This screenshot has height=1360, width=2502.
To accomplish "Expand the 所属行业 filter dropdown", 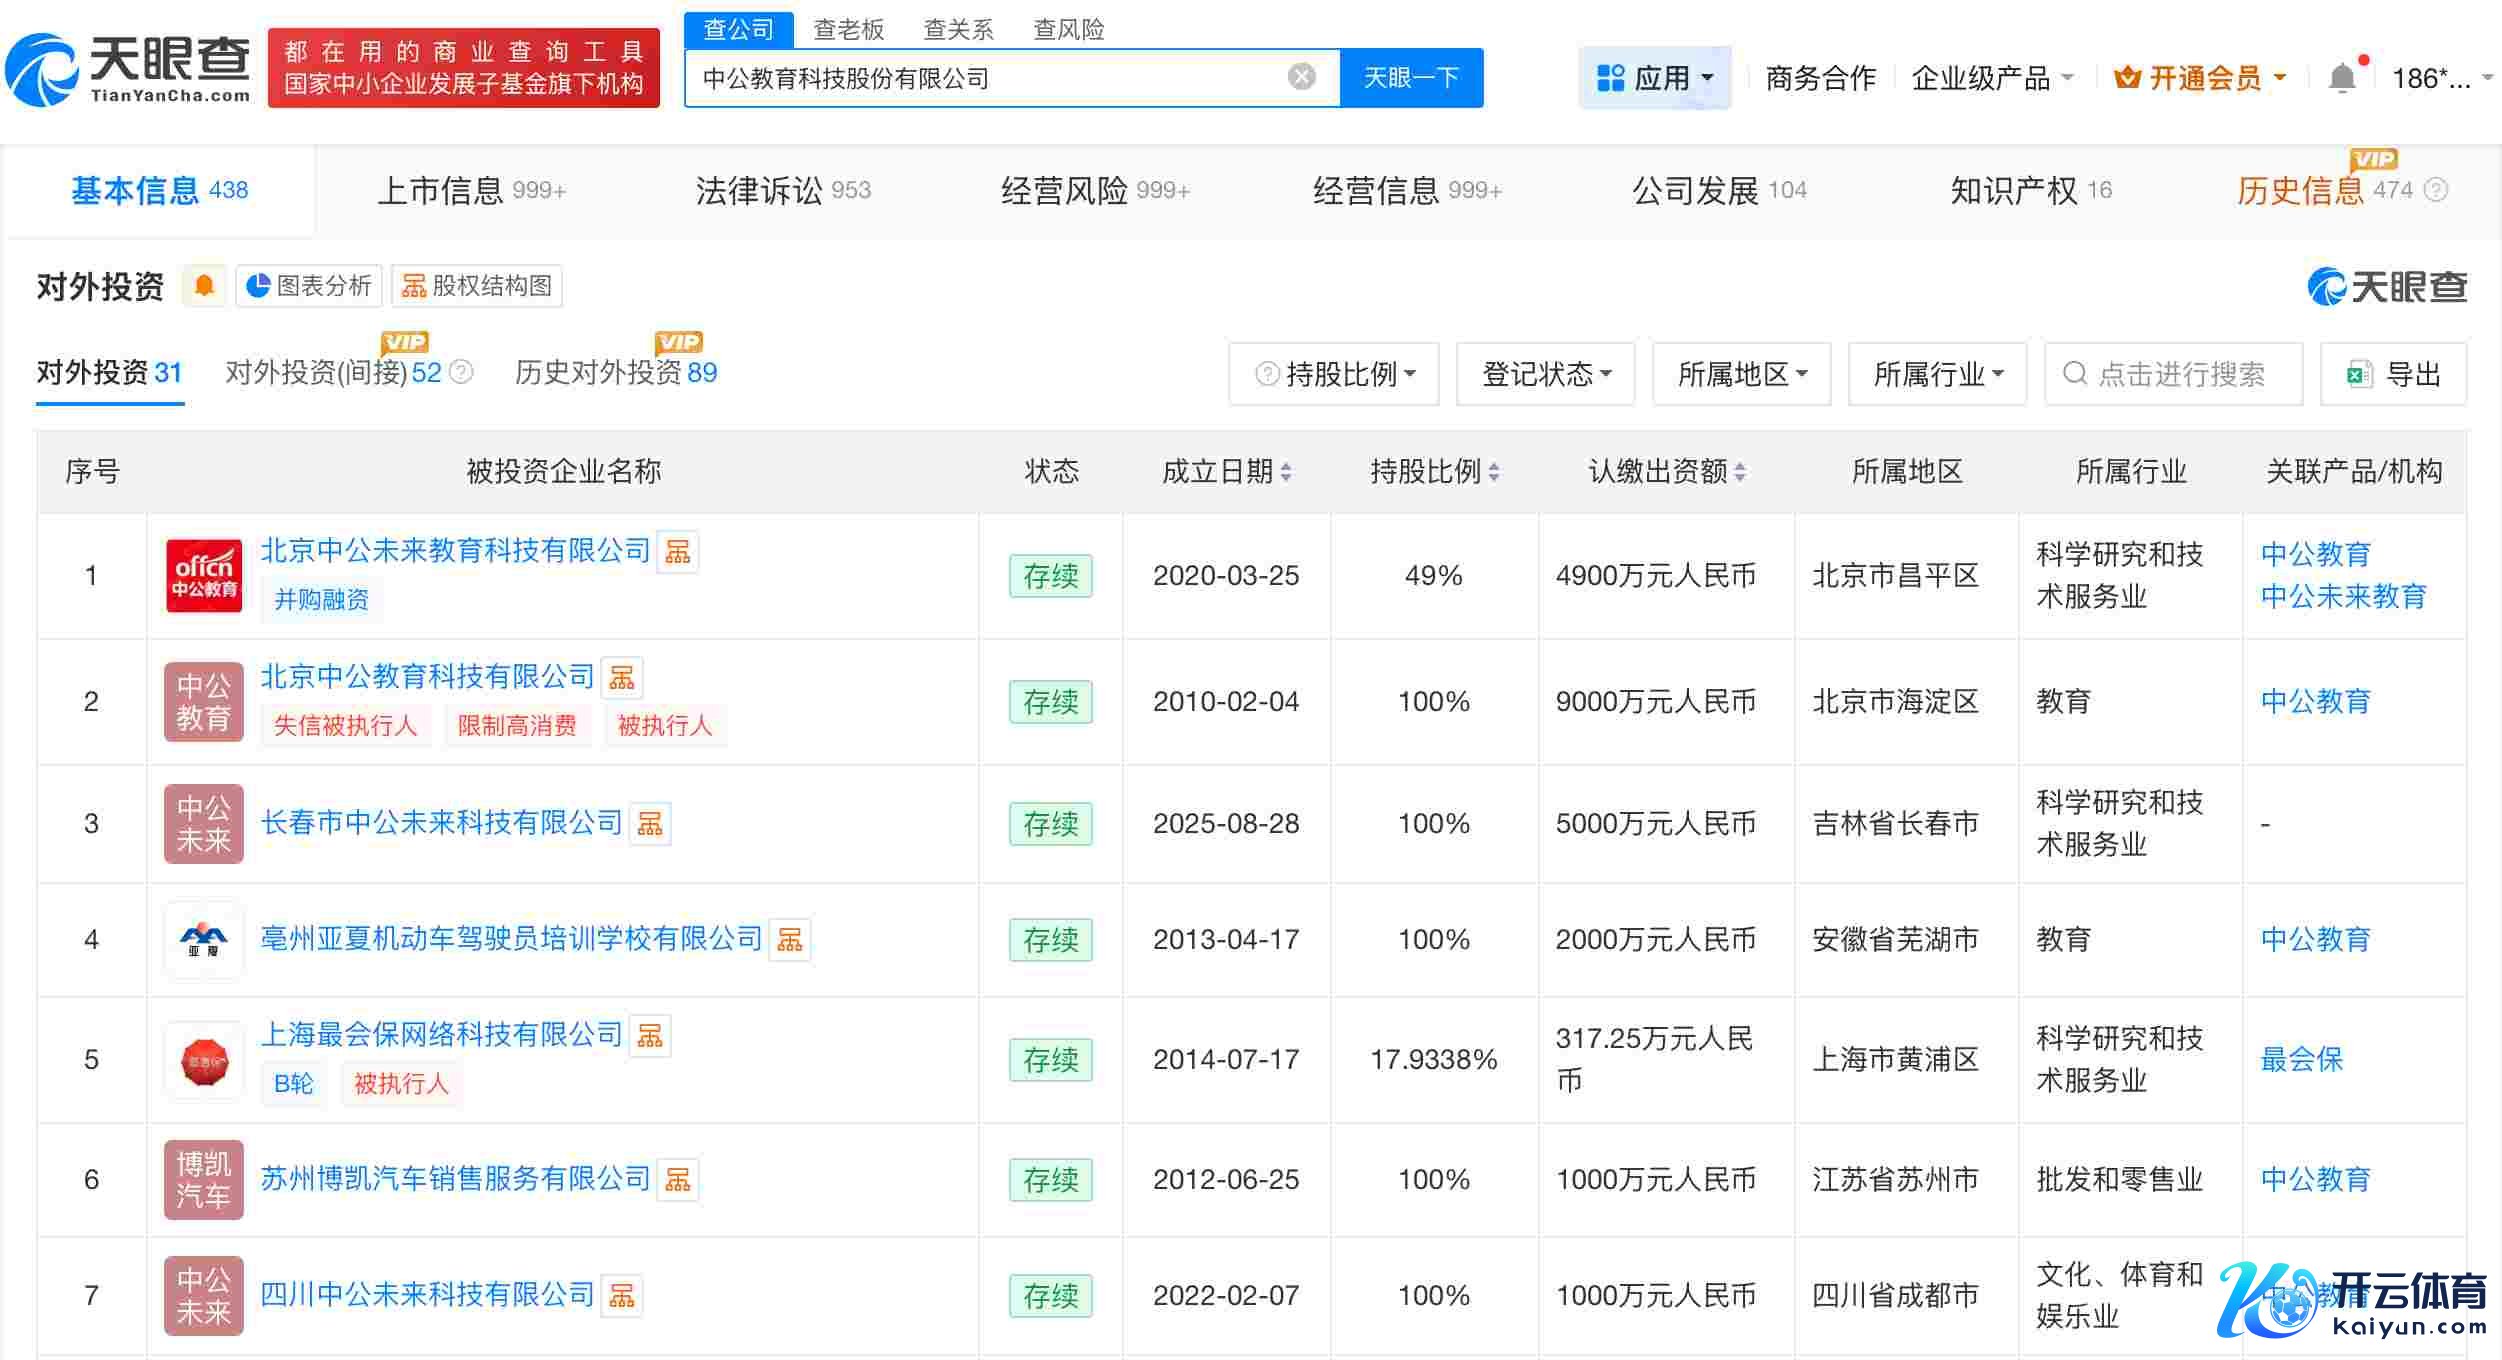I will point(1937,374).
